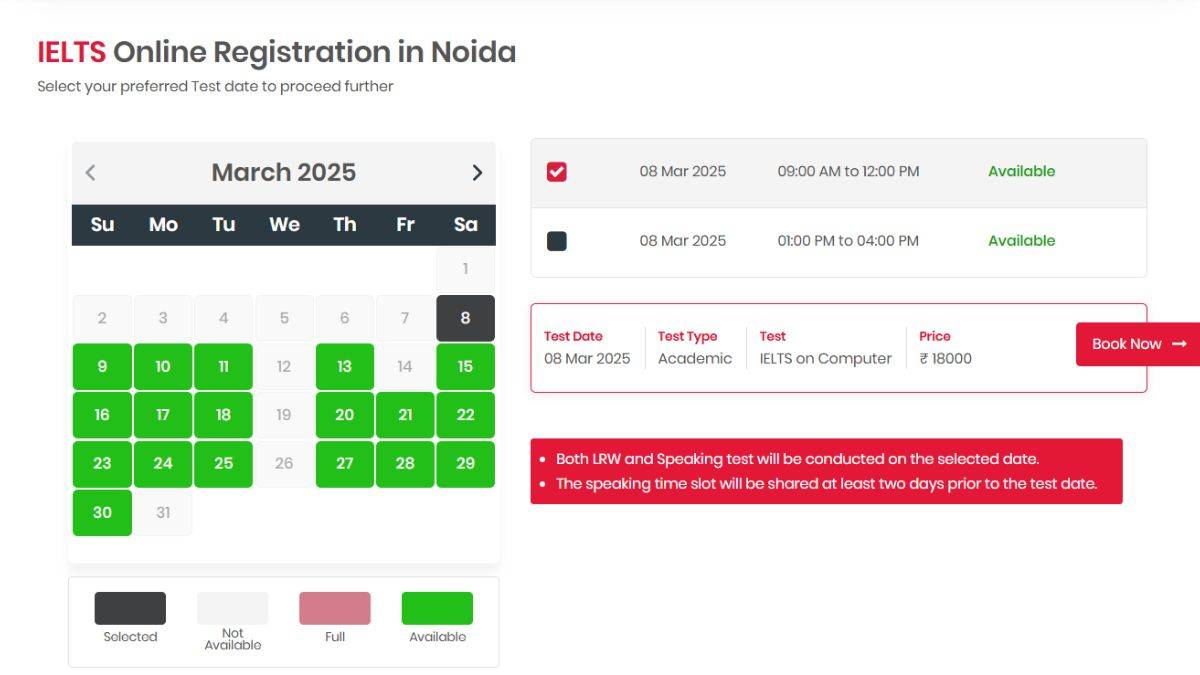
Task: Click Available status for the morning slot
Action: coord(1021,170)
